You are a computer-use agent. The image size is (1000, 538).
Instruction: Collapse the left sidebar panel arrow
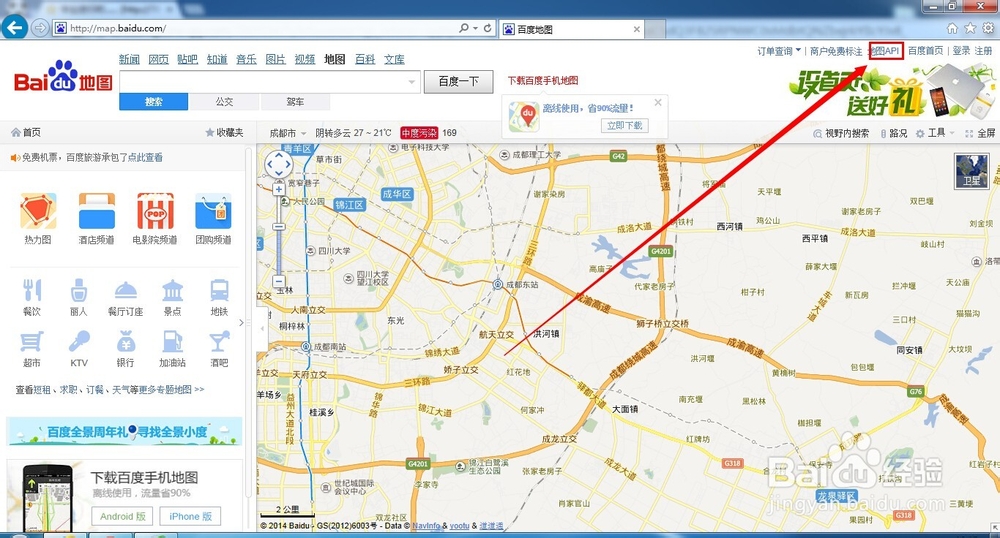pos(262,328)
